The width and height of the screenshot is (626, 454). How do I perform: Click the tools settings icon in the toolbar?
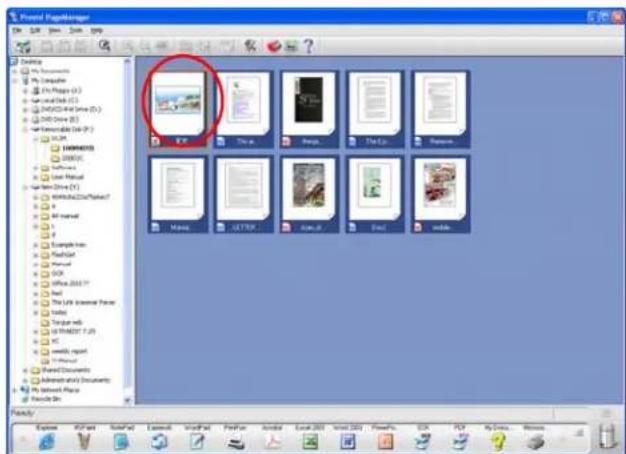250,46
